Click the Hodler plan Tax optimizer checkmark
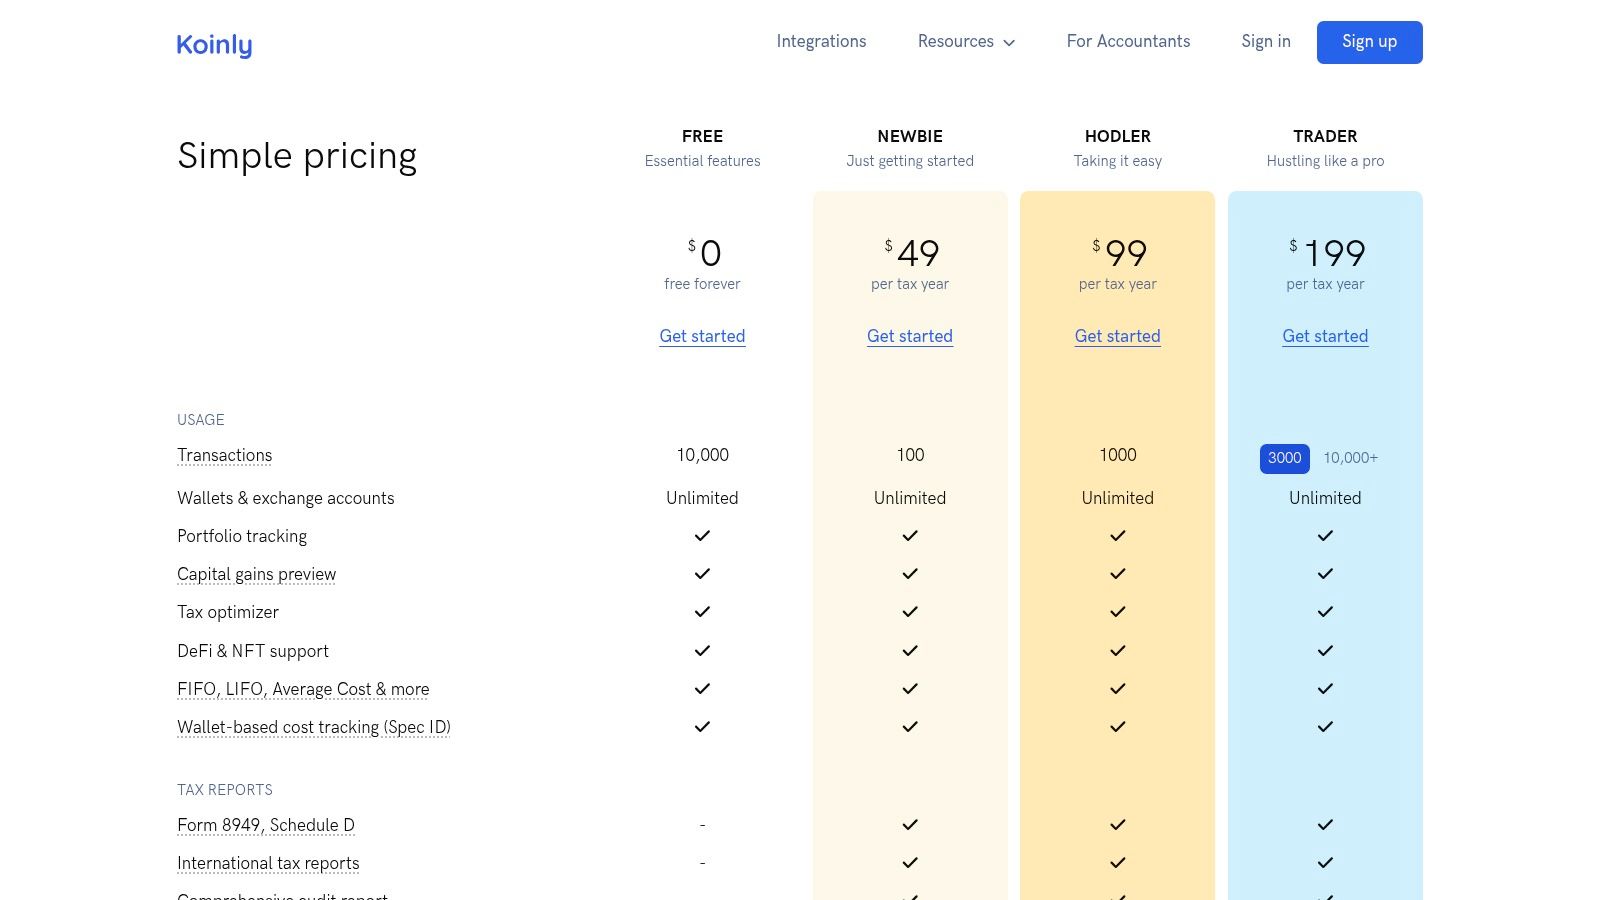The width and height of the screenshot is (1600, 900). coord(1118,612)
